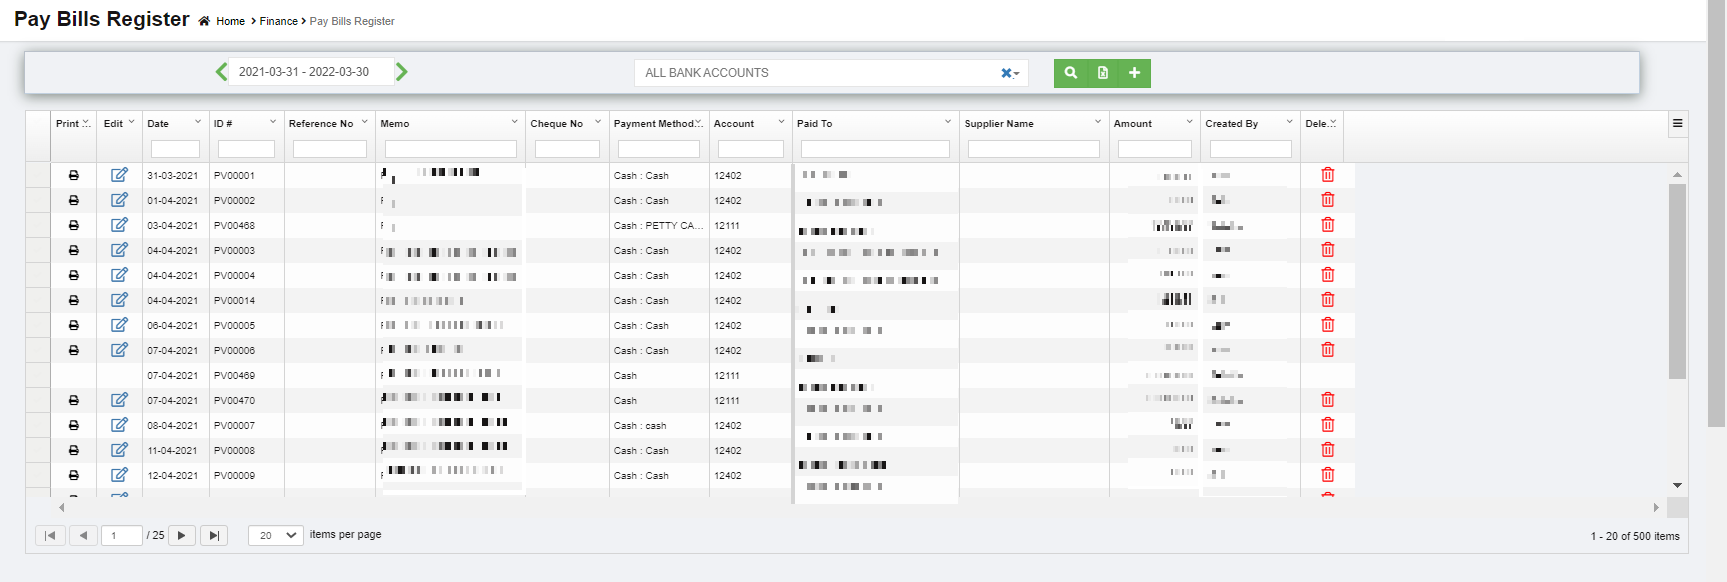1727x582 pixels.
Task: Print the PV00001 bill row
Action: point(73,175)
